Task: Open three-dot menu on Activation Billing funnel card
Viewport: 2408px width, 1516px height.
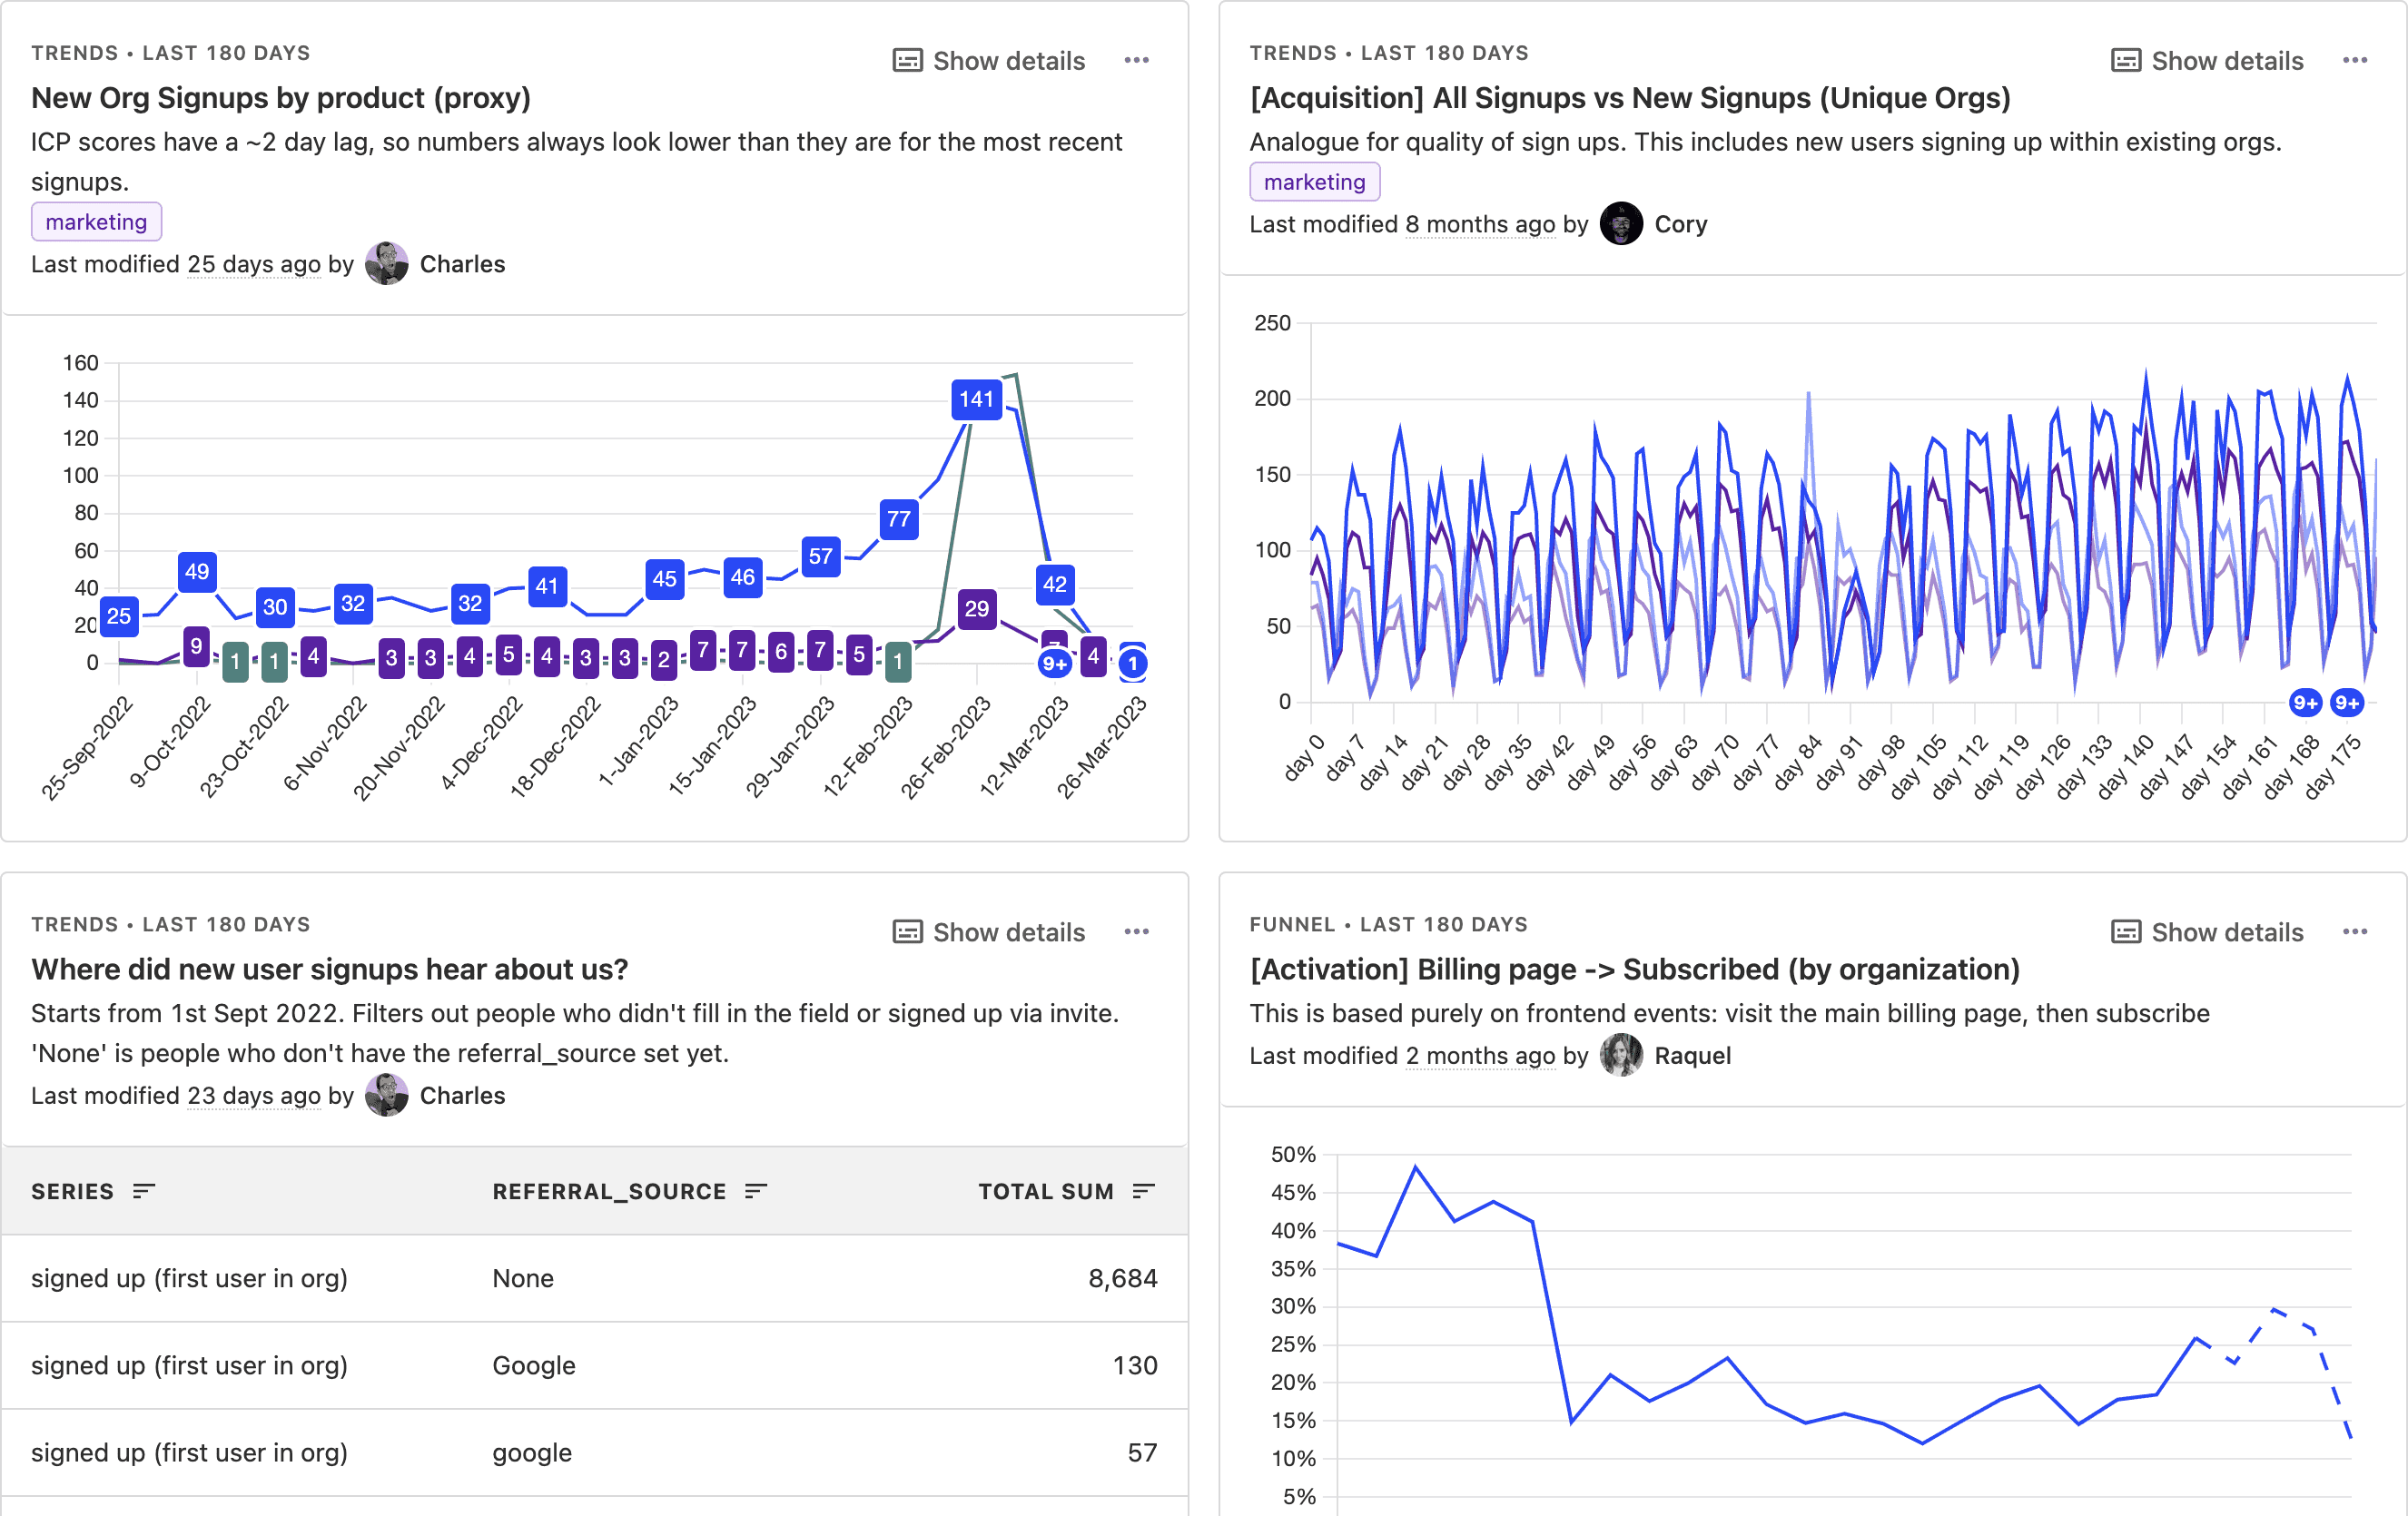Action: [x=2354, y=931]
